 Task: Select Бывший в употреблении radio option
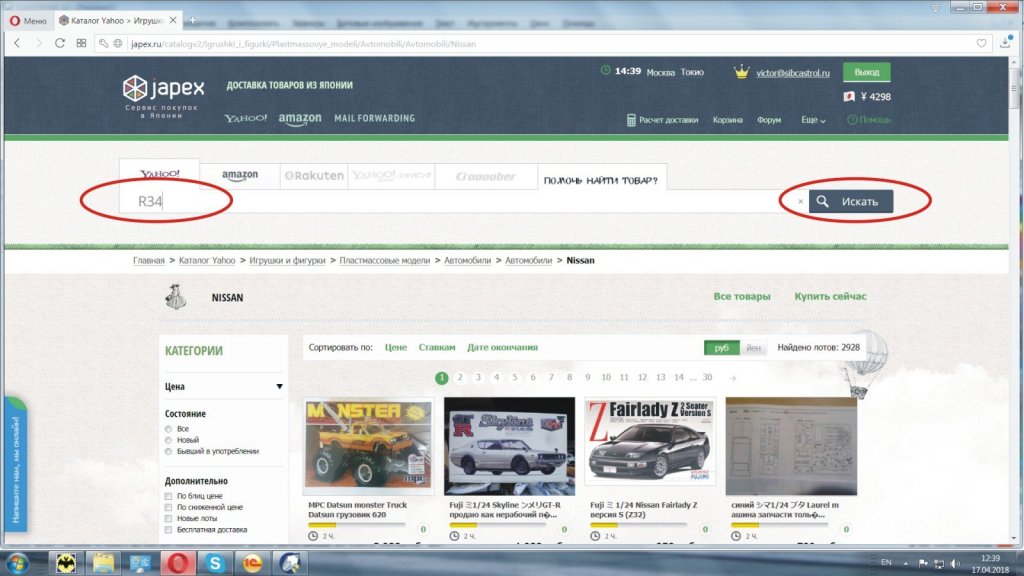pos(168,451)
